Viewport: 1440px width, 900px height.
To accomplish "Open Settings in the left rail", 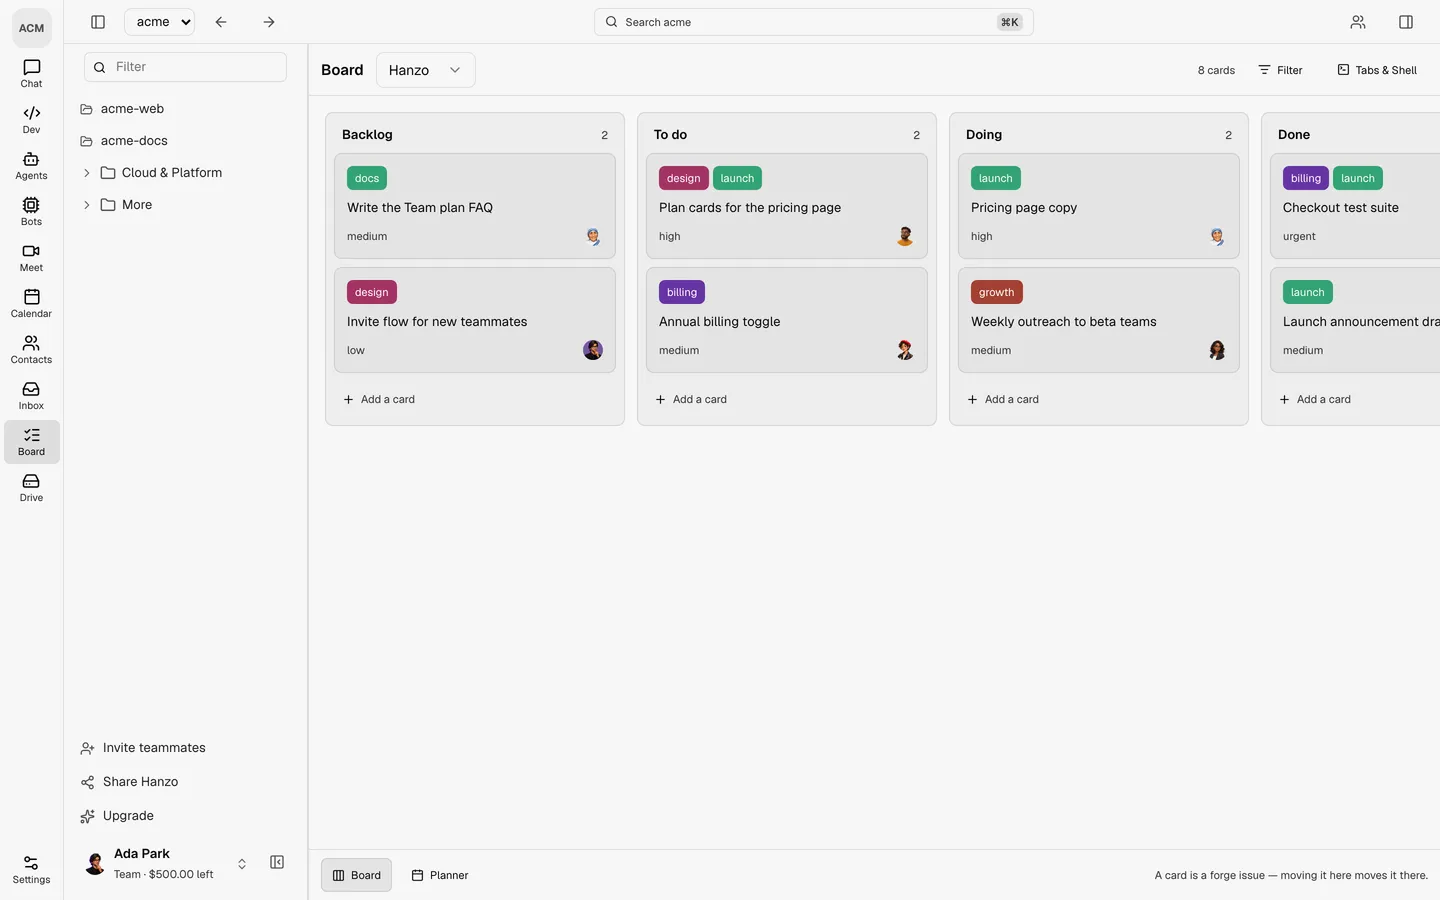I will (x=31, y=869).
